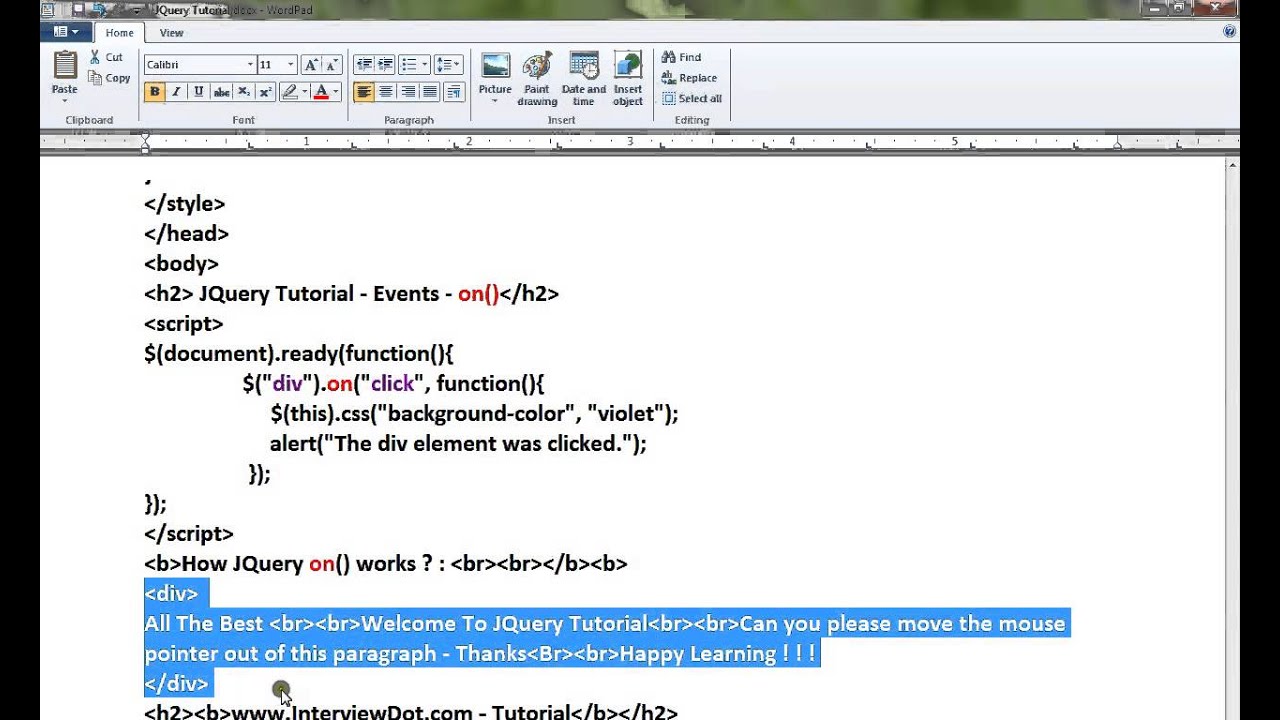Toggle Underline formatting
Image resolution: width=1280 pixels, height=720 pixels.
[198, 92]
